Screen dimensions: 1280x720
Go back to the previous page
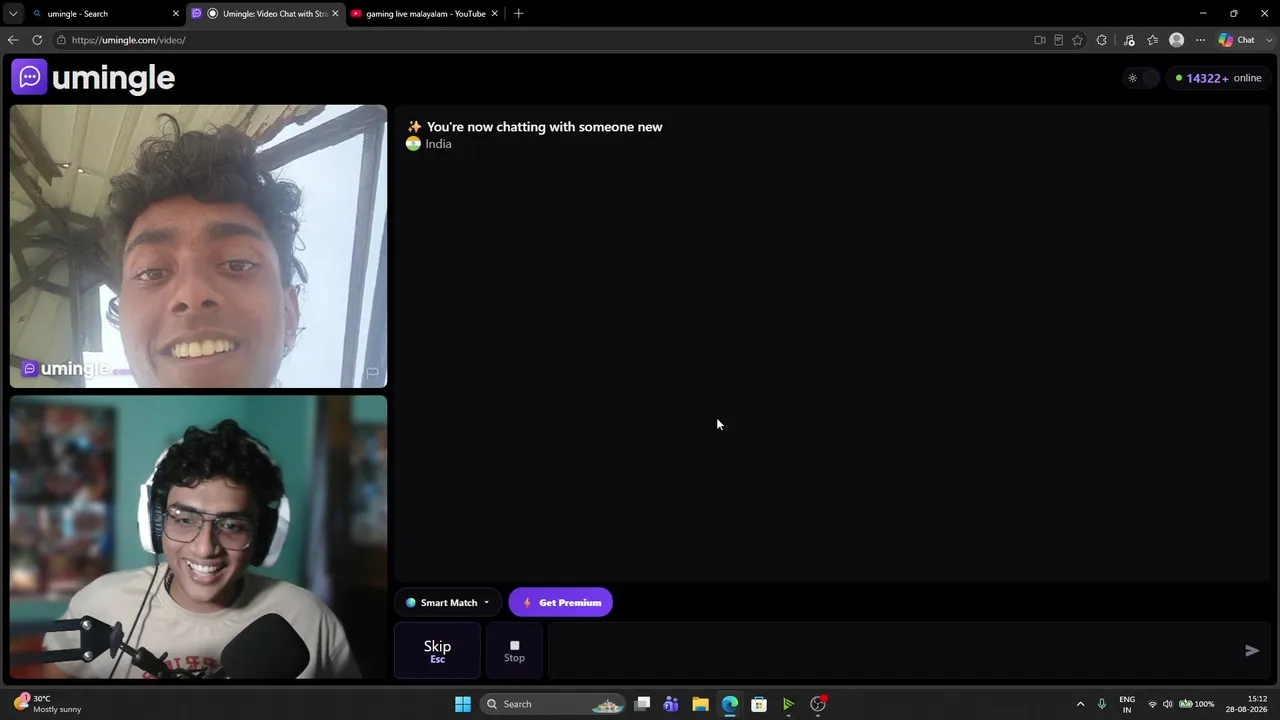pos(12,40)
